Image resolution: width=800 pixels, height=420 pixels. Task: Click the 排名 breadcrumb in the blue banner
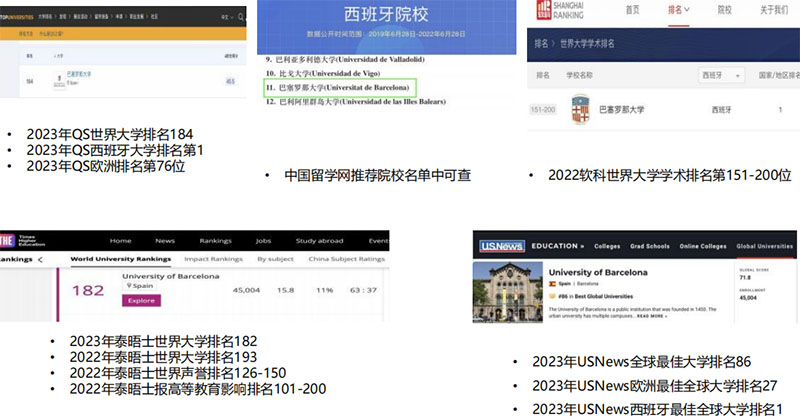541,44
